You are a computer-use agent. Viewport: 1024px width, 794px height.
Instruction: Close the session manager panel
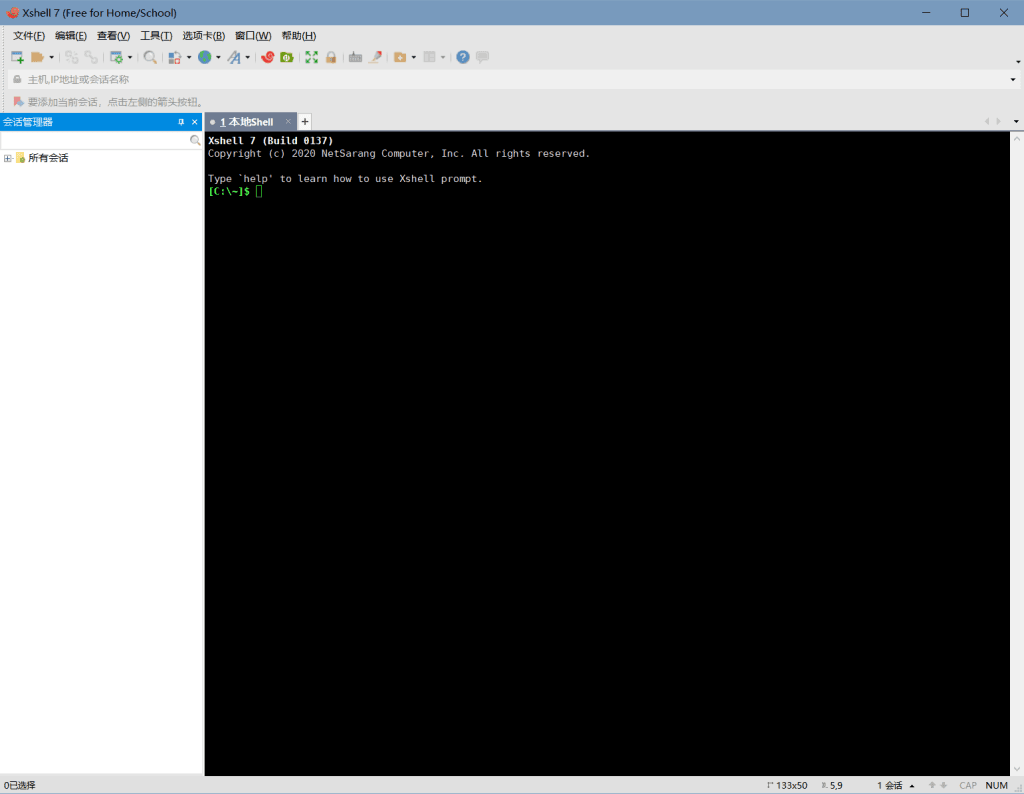pyautogui.click(x=195, y=122)
